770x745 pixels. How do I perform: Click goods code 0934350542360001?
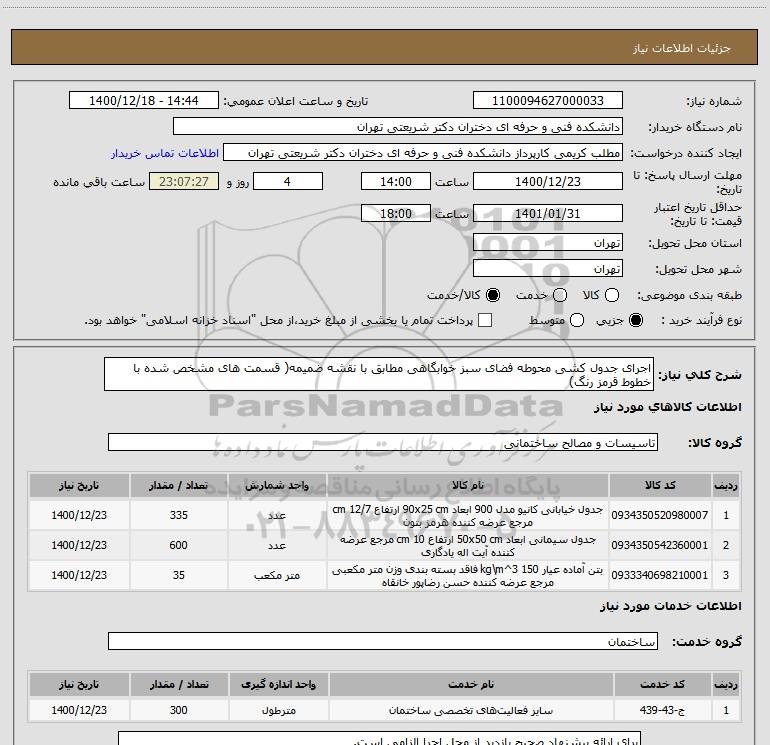point(660,545)
